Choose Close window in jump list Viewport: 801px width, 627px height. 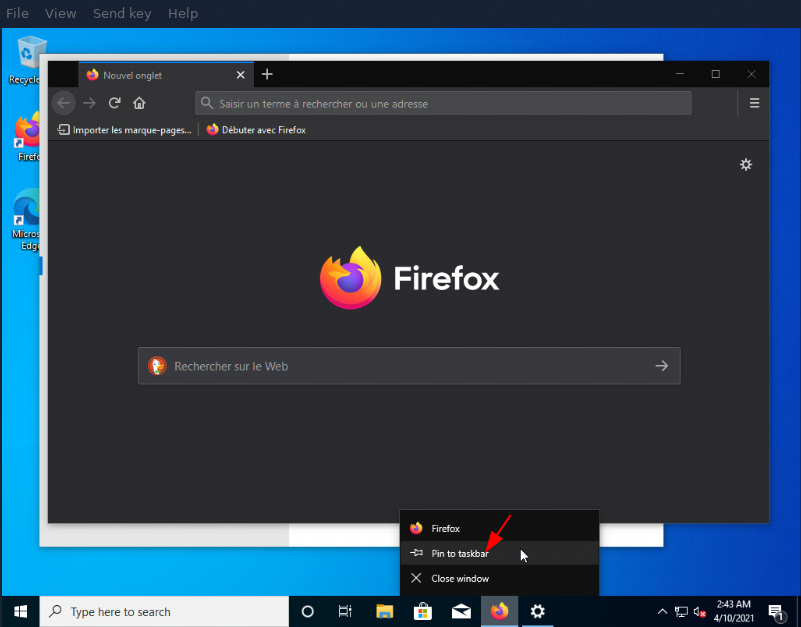499,578
